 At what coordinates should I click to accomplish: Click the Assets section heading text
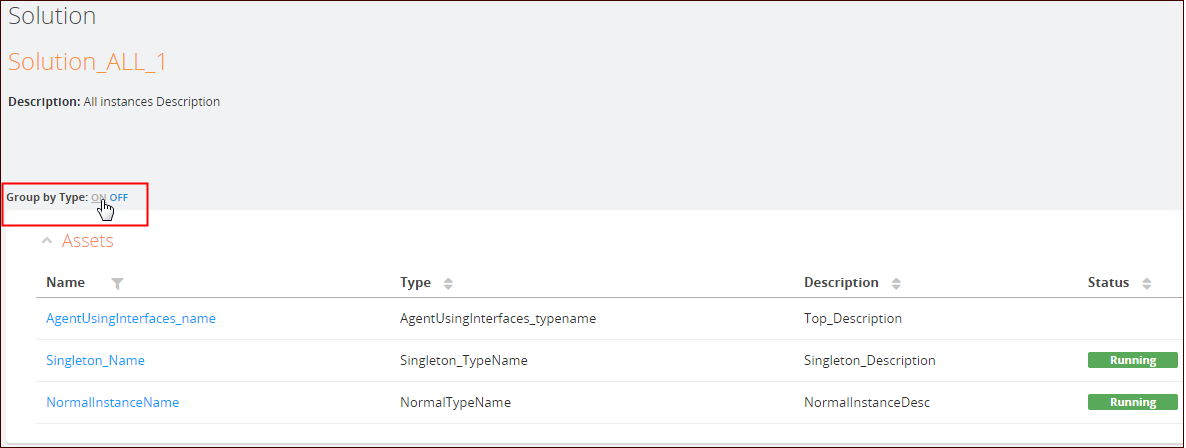click(88, 241)
